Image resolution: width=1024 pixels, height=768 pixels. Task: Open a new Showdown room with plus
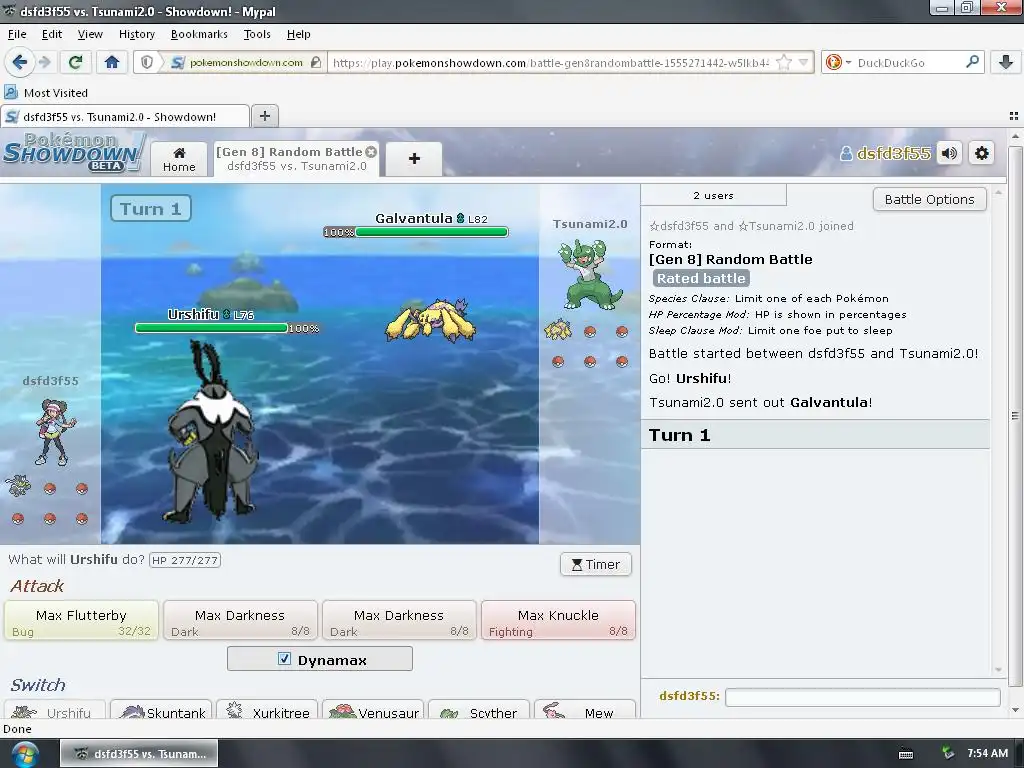pos(414,159)
